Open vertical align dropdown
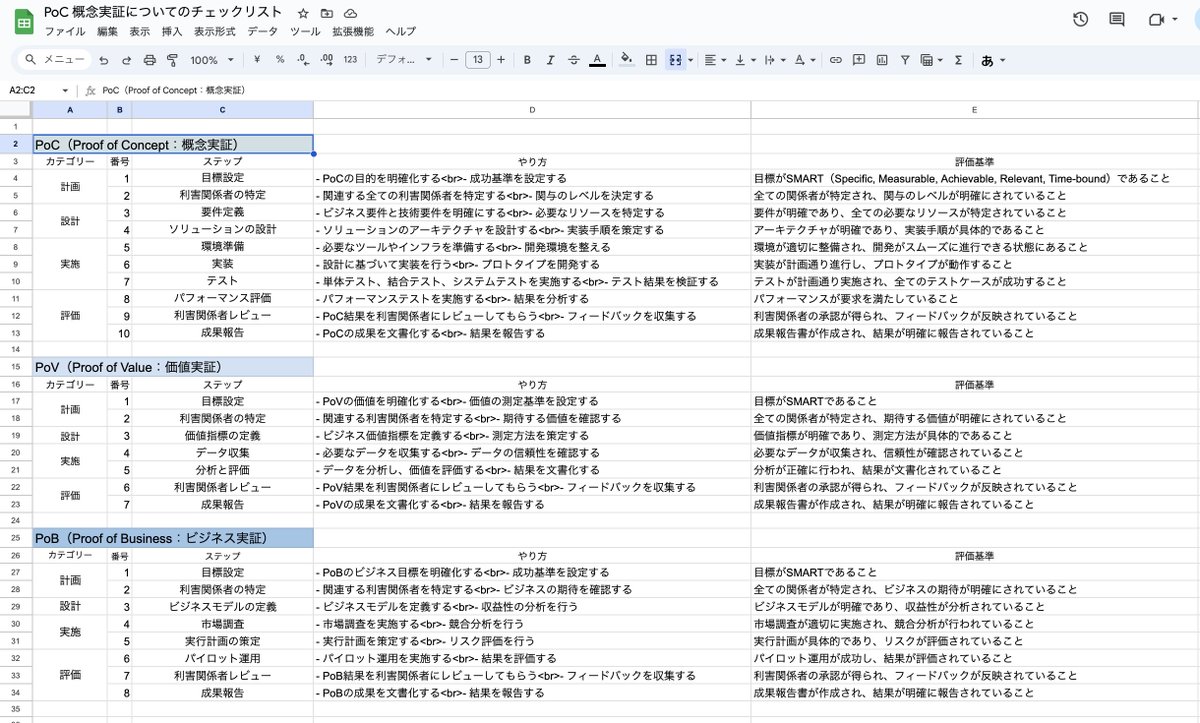 click(x=745, y=60)
